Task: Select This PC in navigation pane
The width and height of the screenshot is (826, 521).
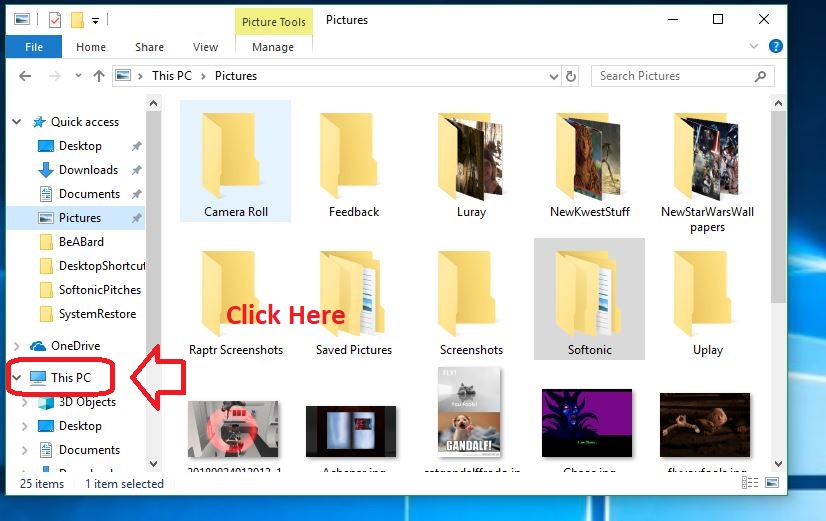Action: click(x=70, y=378)
